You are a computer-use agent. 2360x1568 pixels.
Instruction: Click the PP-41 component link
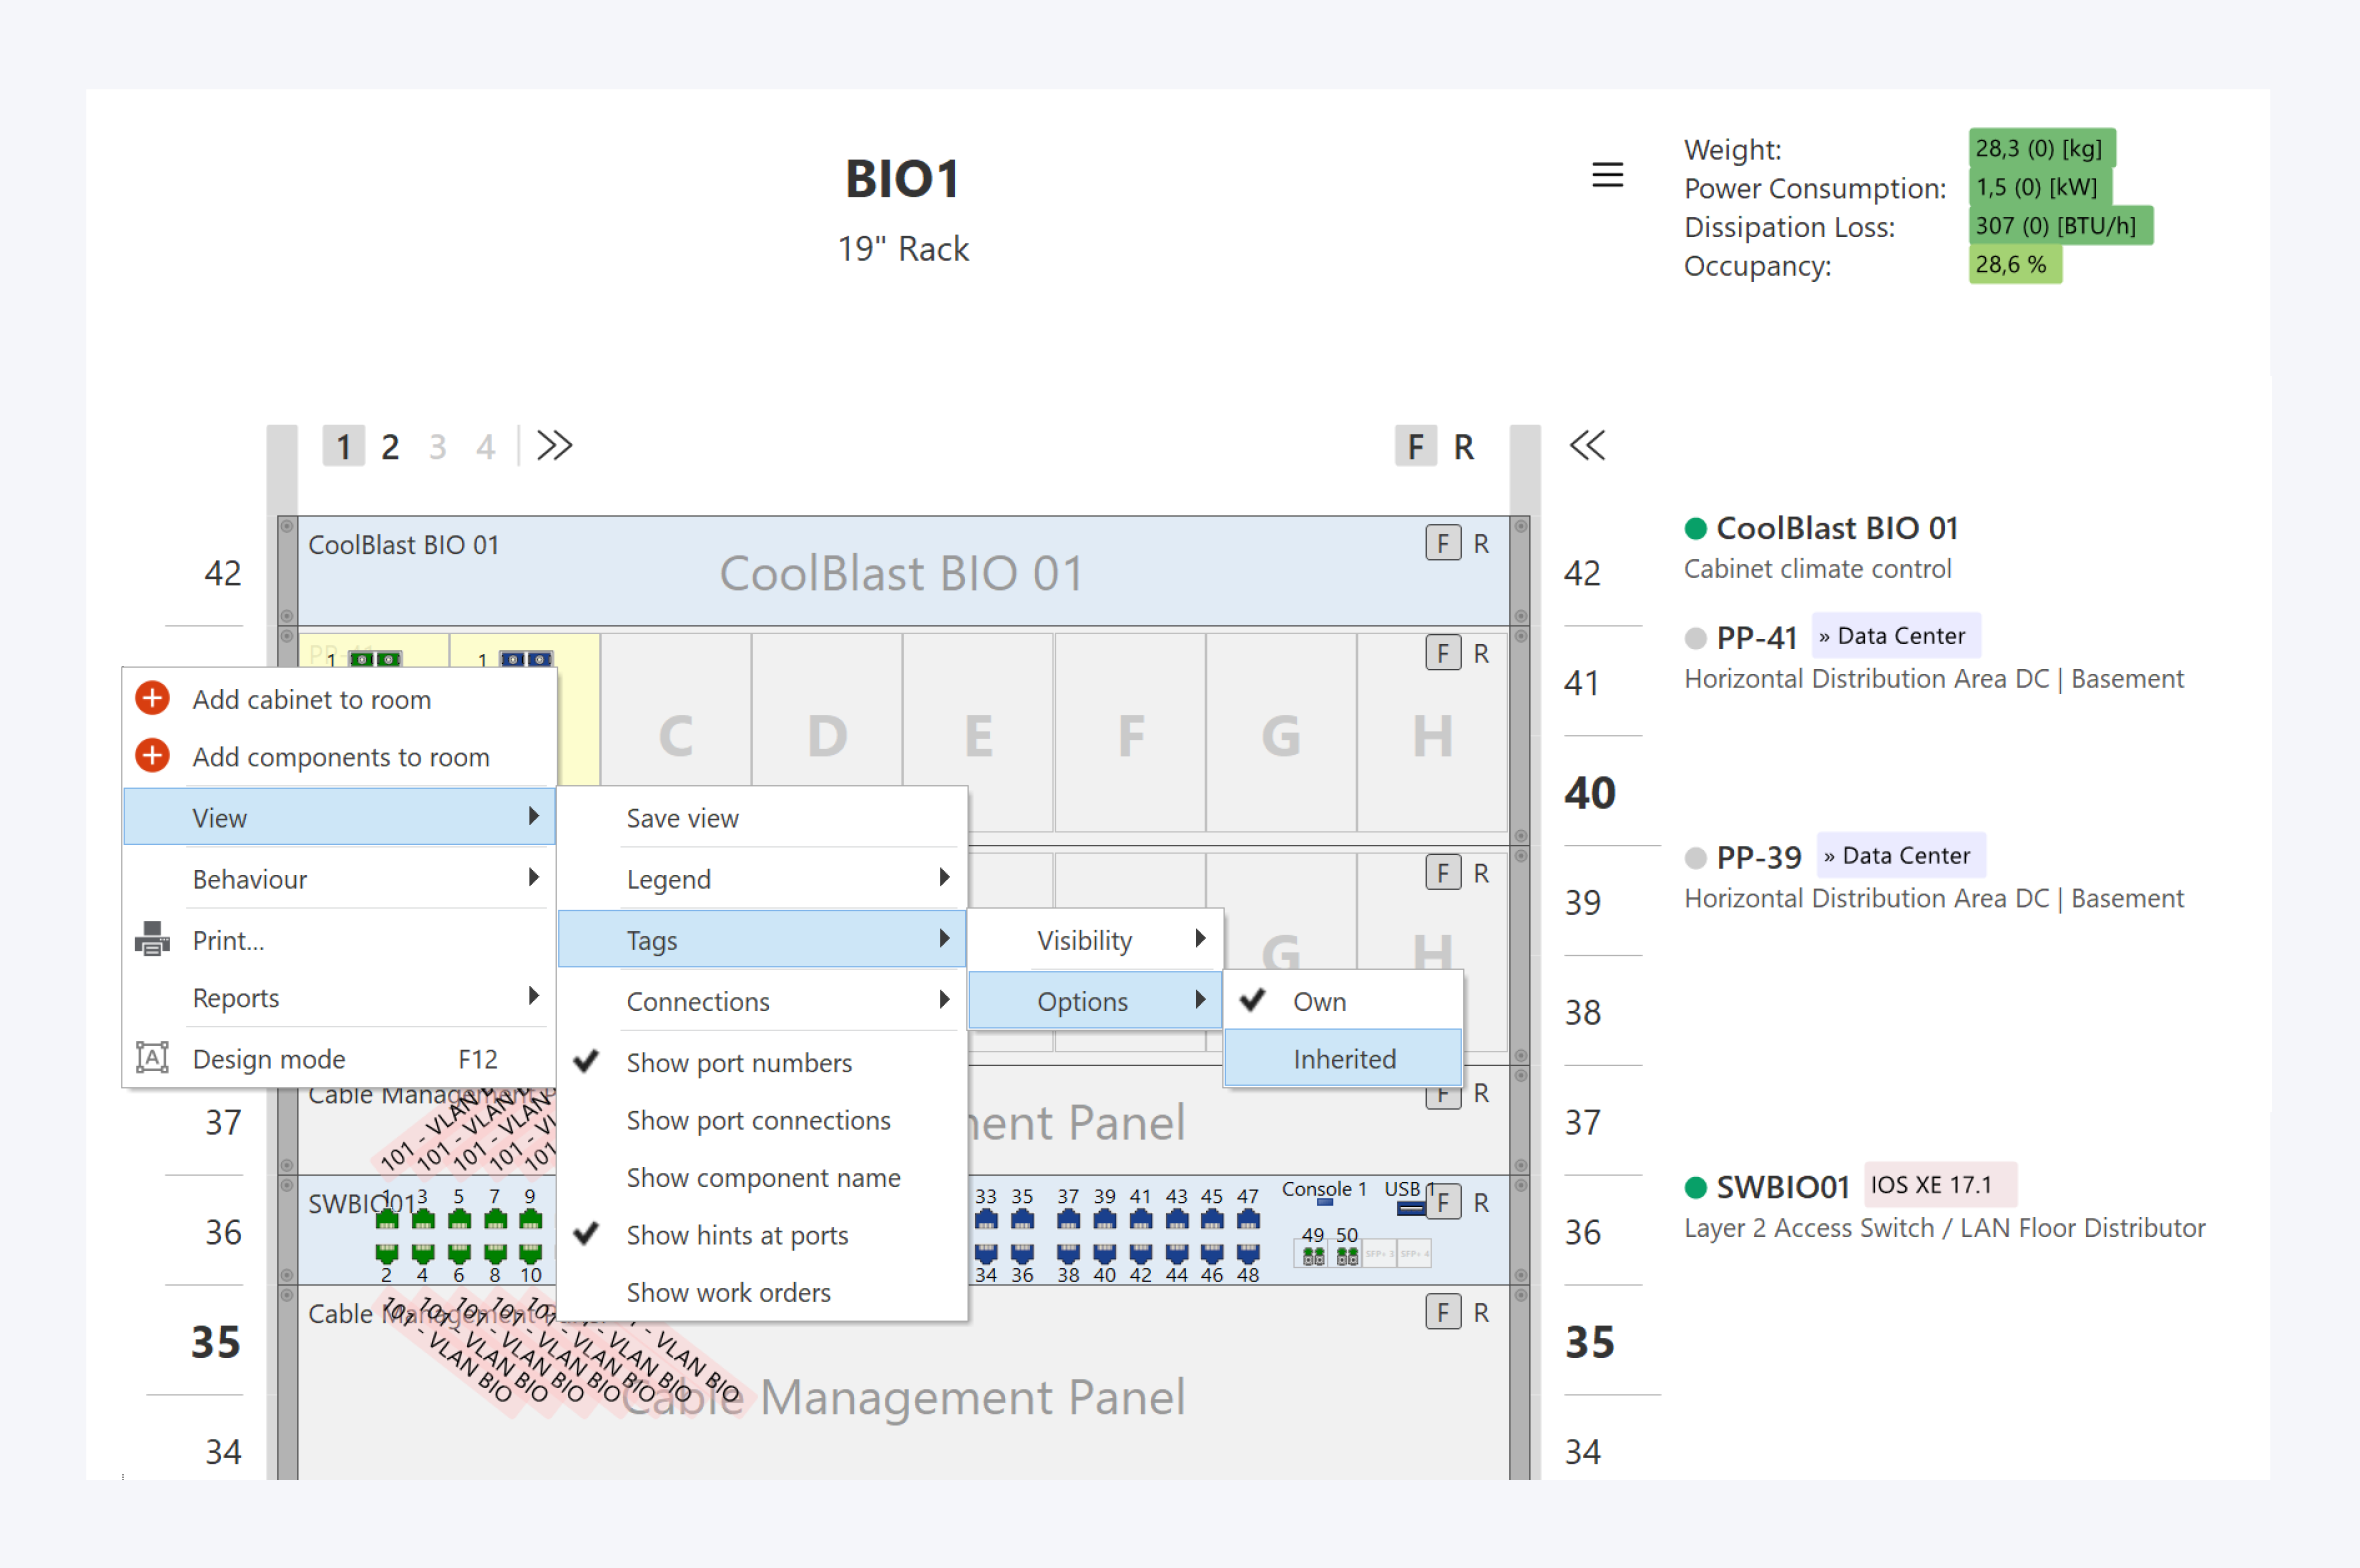(1756, 637)
